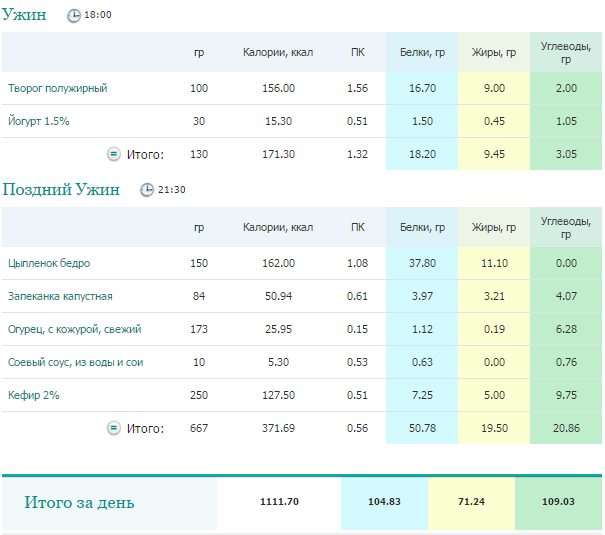The height and width of the screenshot is (535, 605).
Task: Click the Калории, ккал header in Ужин table
Action: [x=278, y=53]
